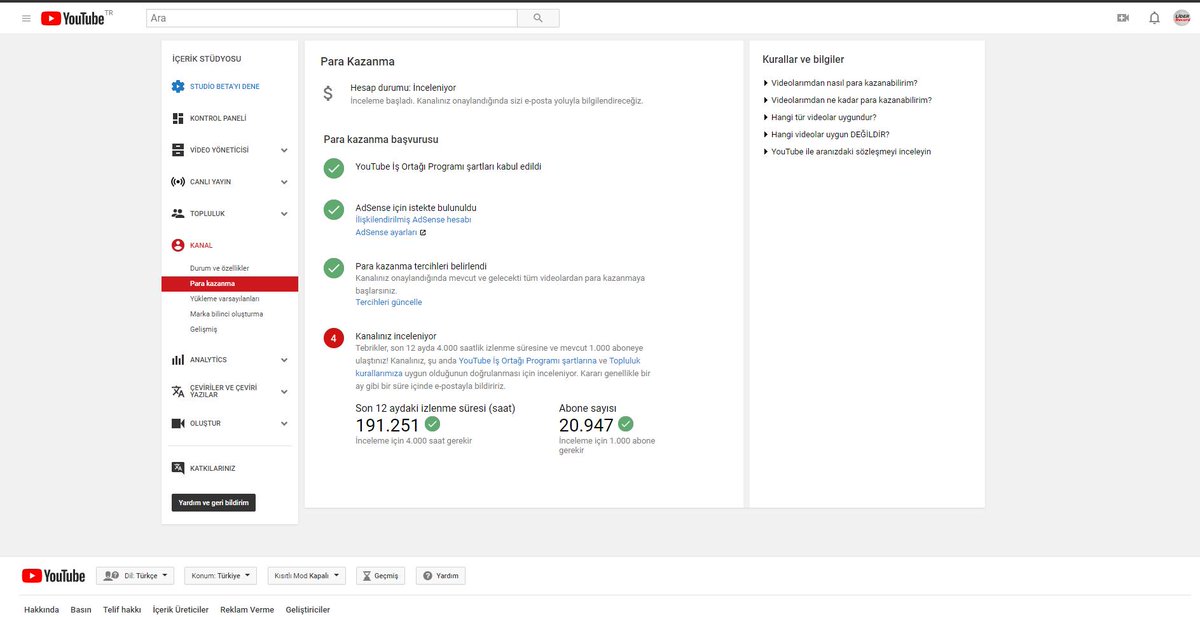Expand the Topluluk section
This screenshot has height=617, width=1200.
click(x=284, y=214)
